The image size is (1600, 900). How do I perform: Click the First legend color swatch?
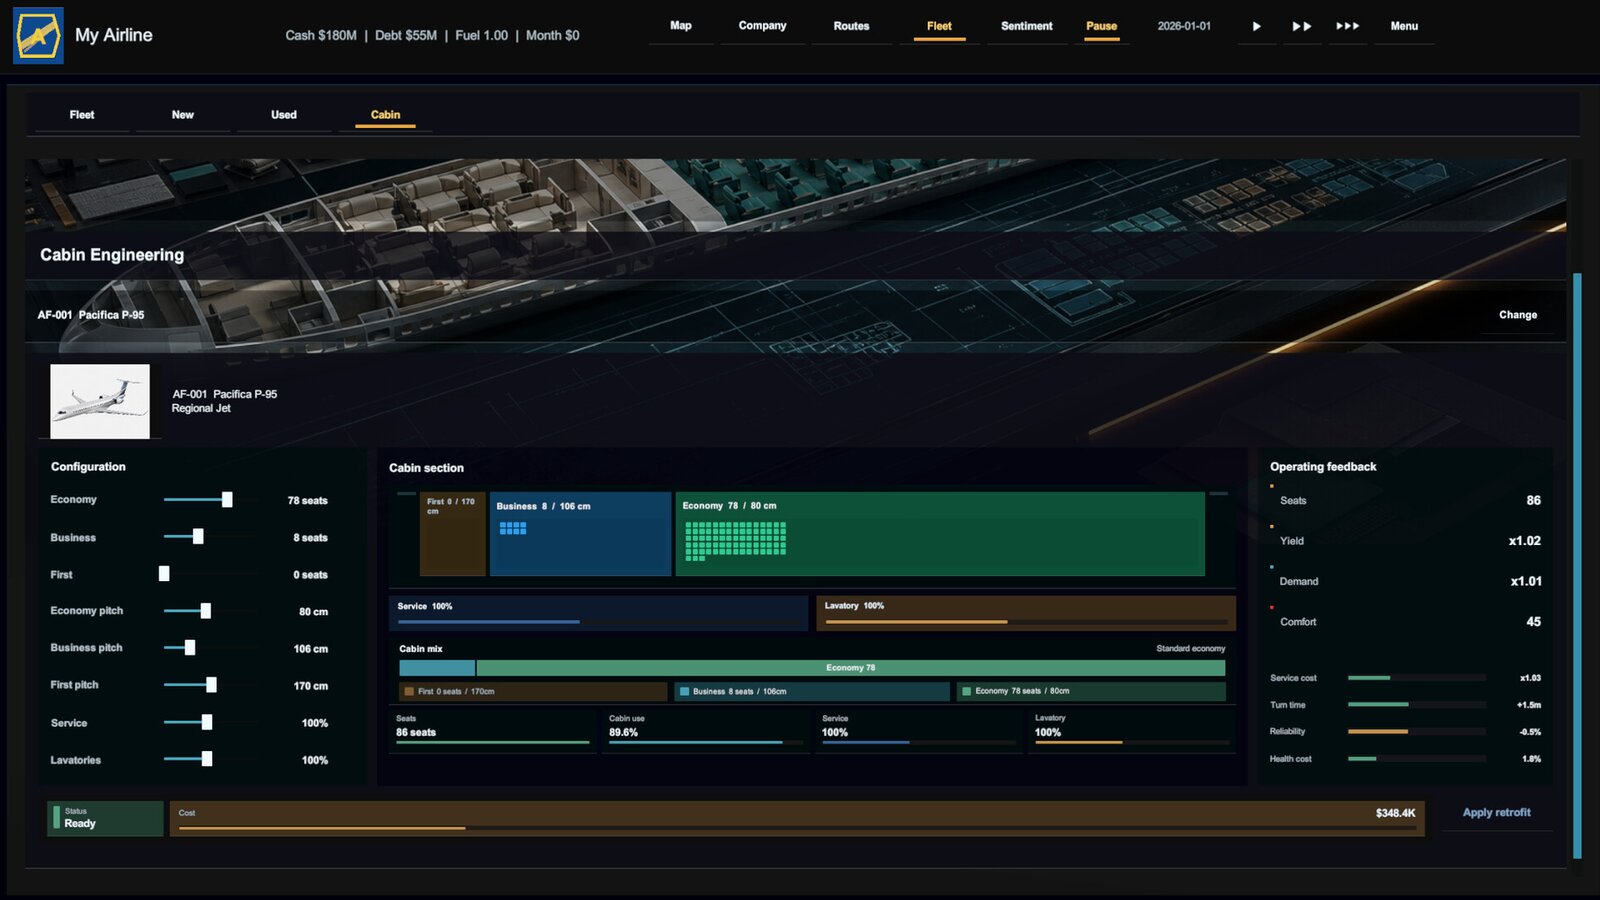(409, 691)
